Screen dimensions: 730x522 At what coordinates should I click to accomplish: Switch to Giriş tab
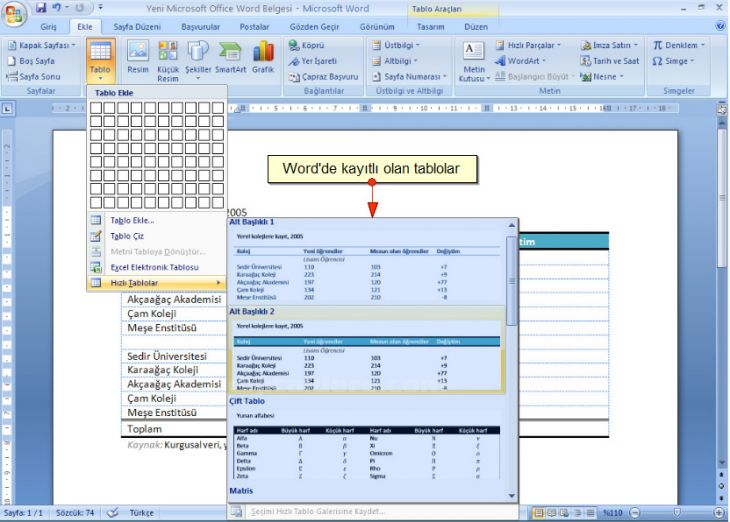click(x=48, y=27)
